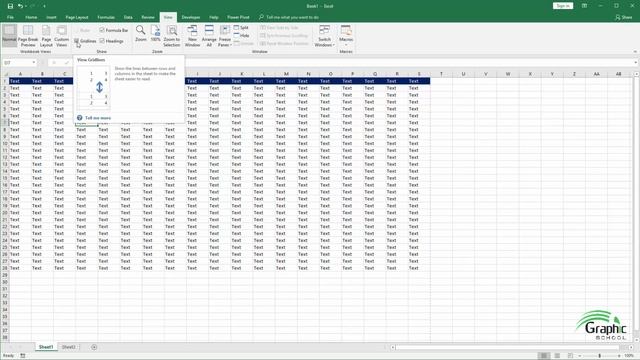This screenshot has height=360, width=640.
Task: Switch to Page Layout view in status bar
Action: click(x=557, y=356)
